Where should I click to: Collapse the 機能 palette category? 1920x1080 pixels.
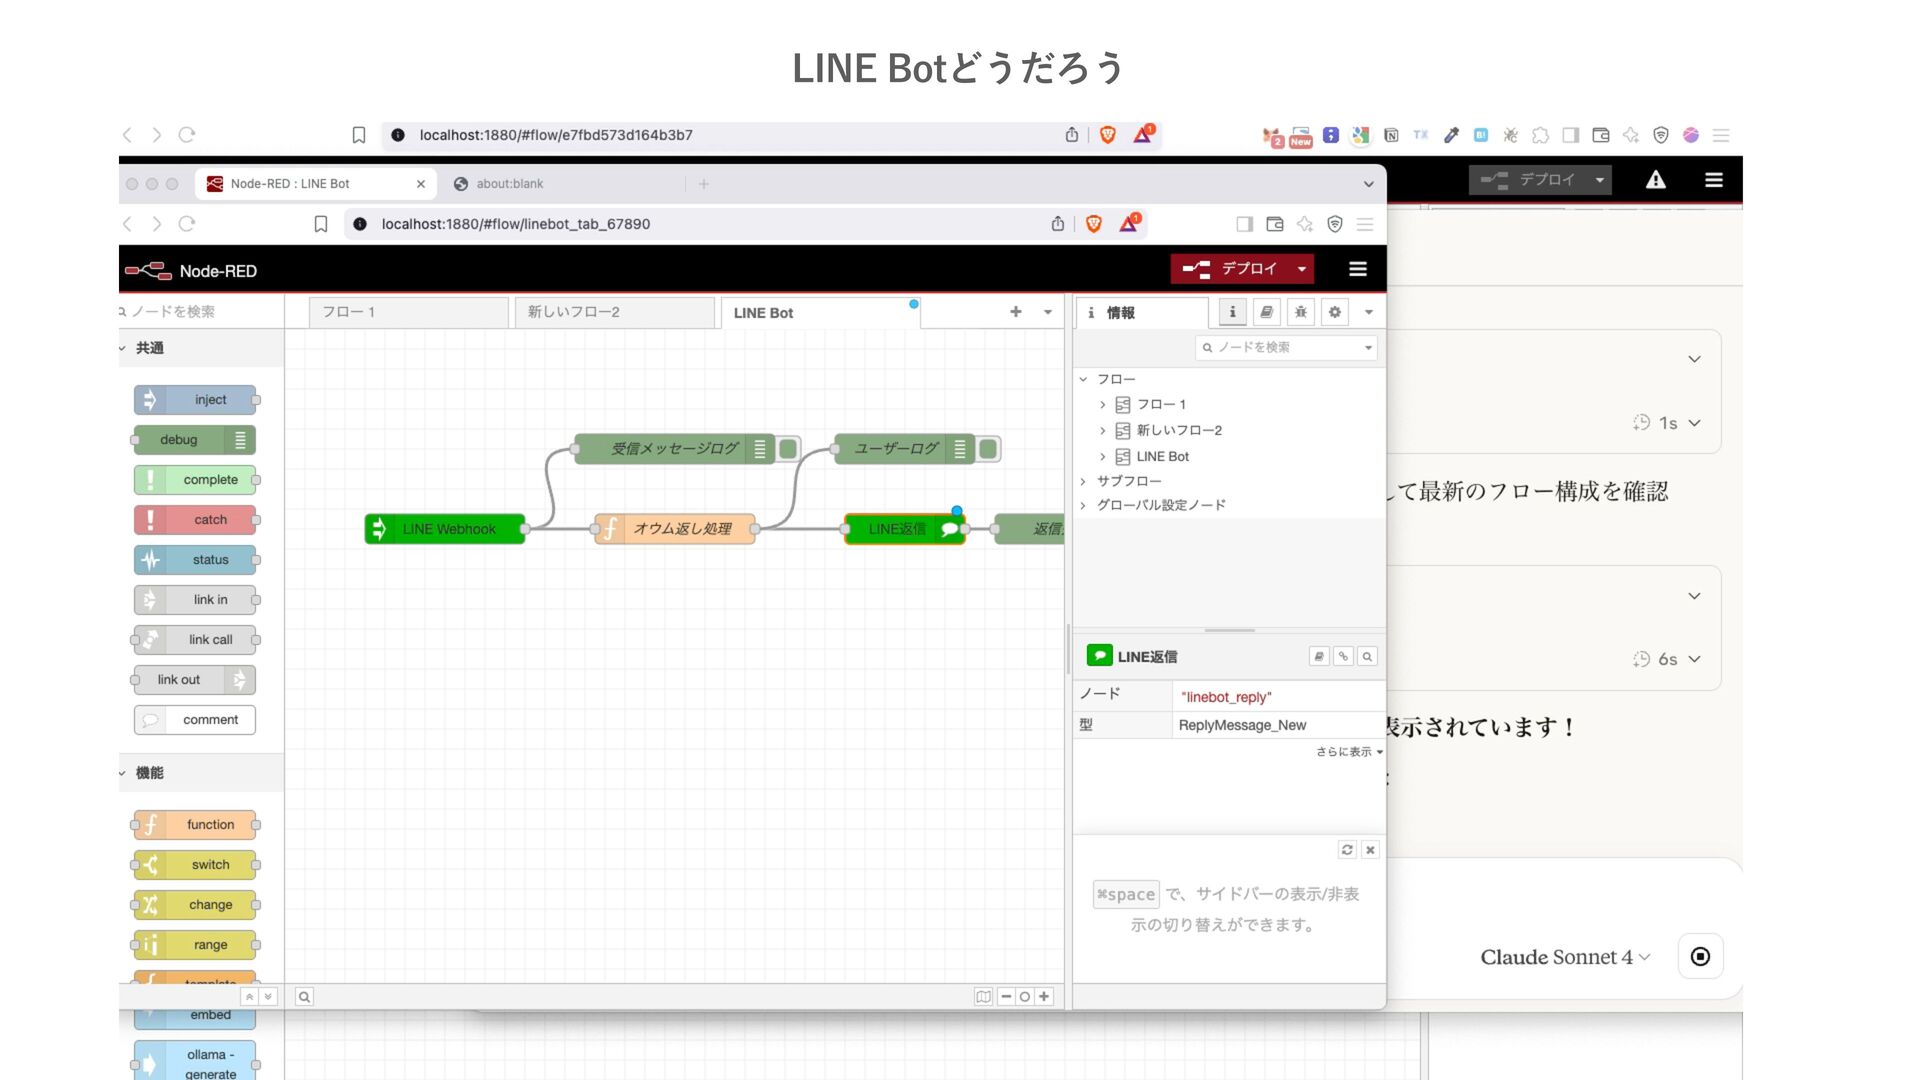(x=200, y=773)
